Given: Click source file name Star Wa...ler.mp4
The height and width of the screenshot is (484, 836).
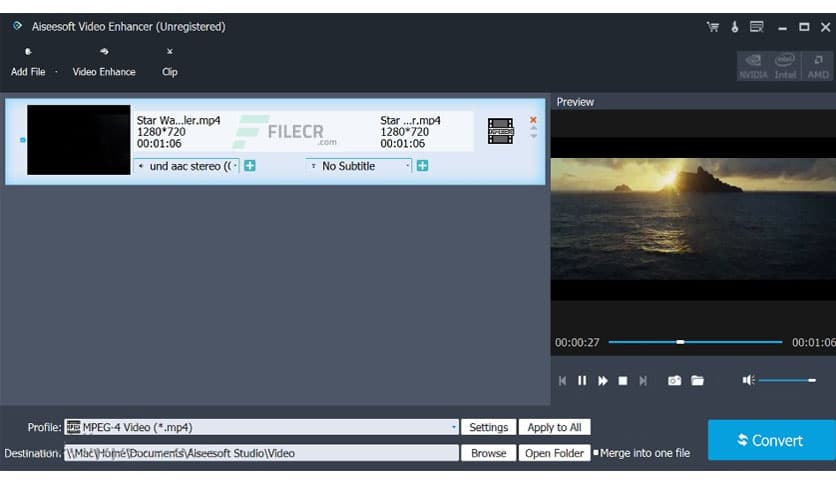Looking at the screenshot, I should [x=179, y=120].
